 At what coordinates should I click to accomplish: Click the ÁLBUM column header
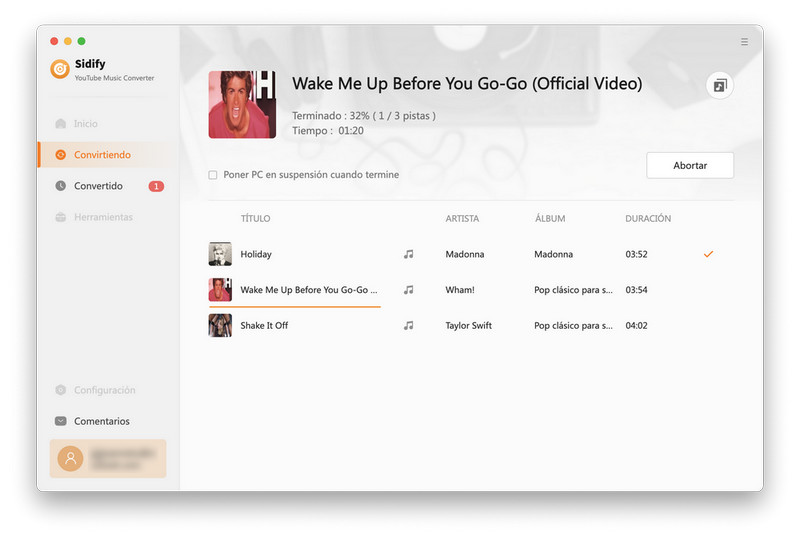[550, 218]
